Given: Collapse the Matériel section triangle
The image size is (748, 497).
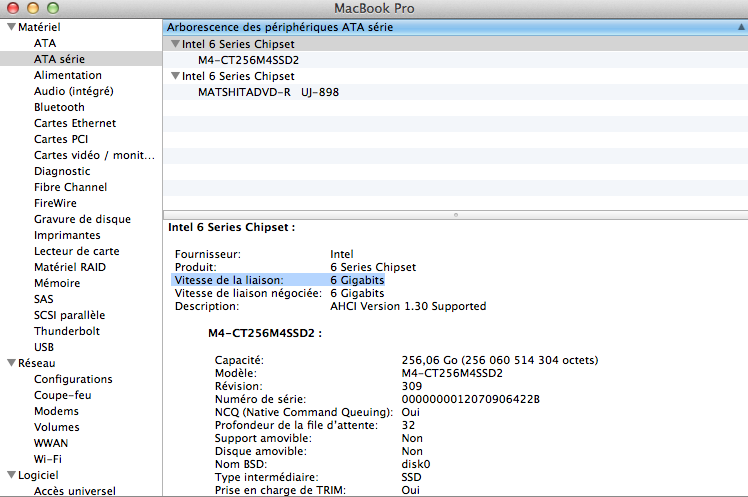Looking at the screenshot, I should [x=11, y=27].
